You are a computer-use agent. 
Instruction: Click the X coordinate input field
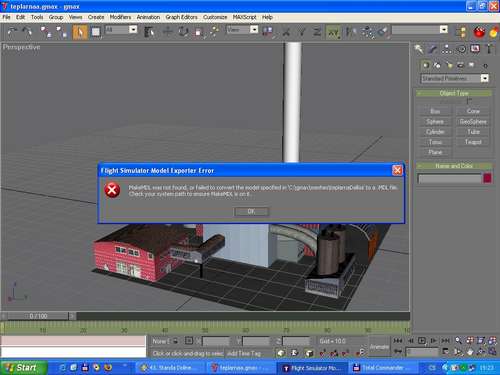point(216,341)
